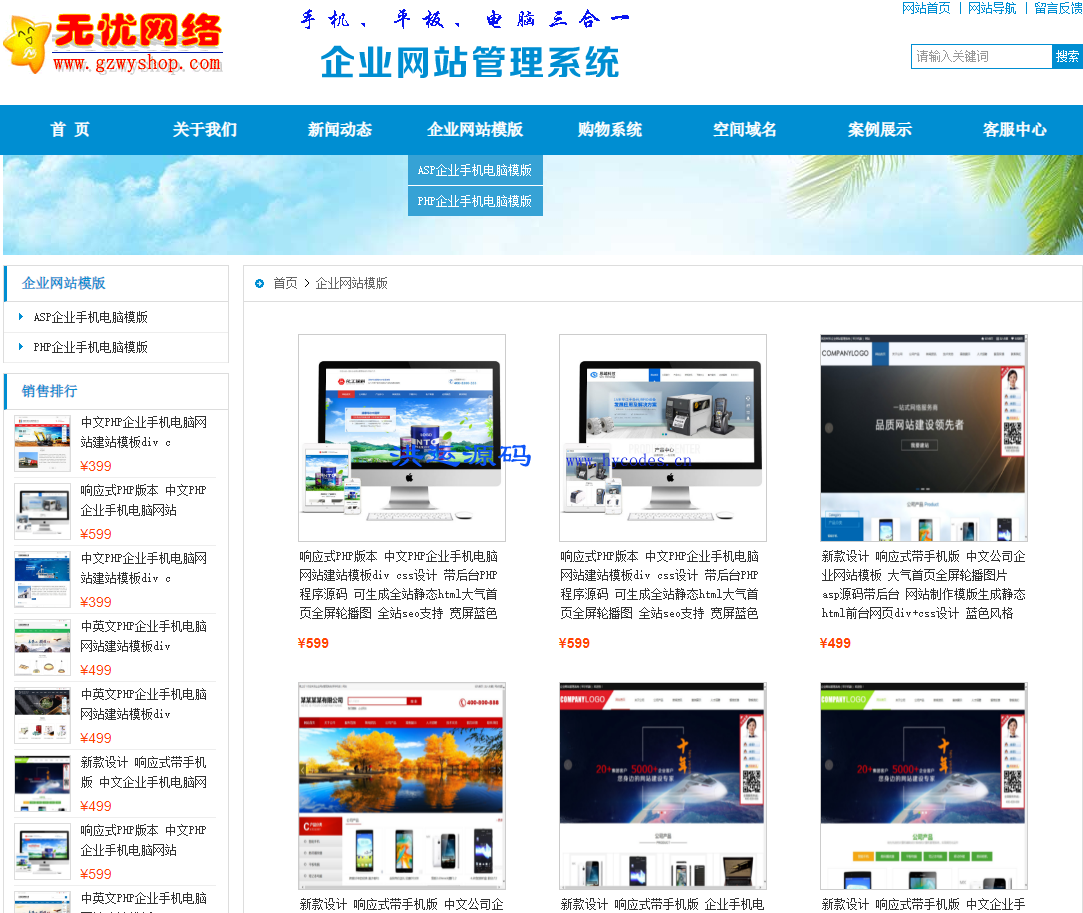
Task: Click the arrow bullet beside PHP企业手机电脑模版 in sidebar
Action: pyautogui.click(x=21, y=347)
